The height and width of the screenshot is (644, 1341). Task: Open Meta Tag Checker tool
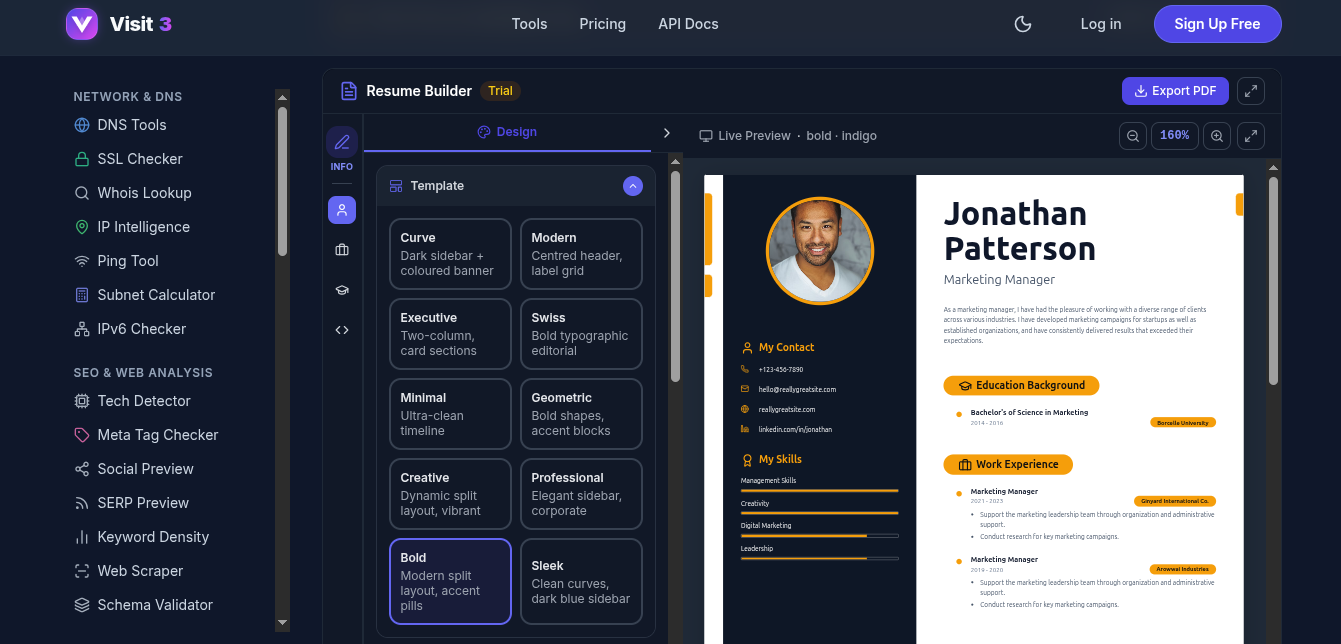click(x=145, y=435)
